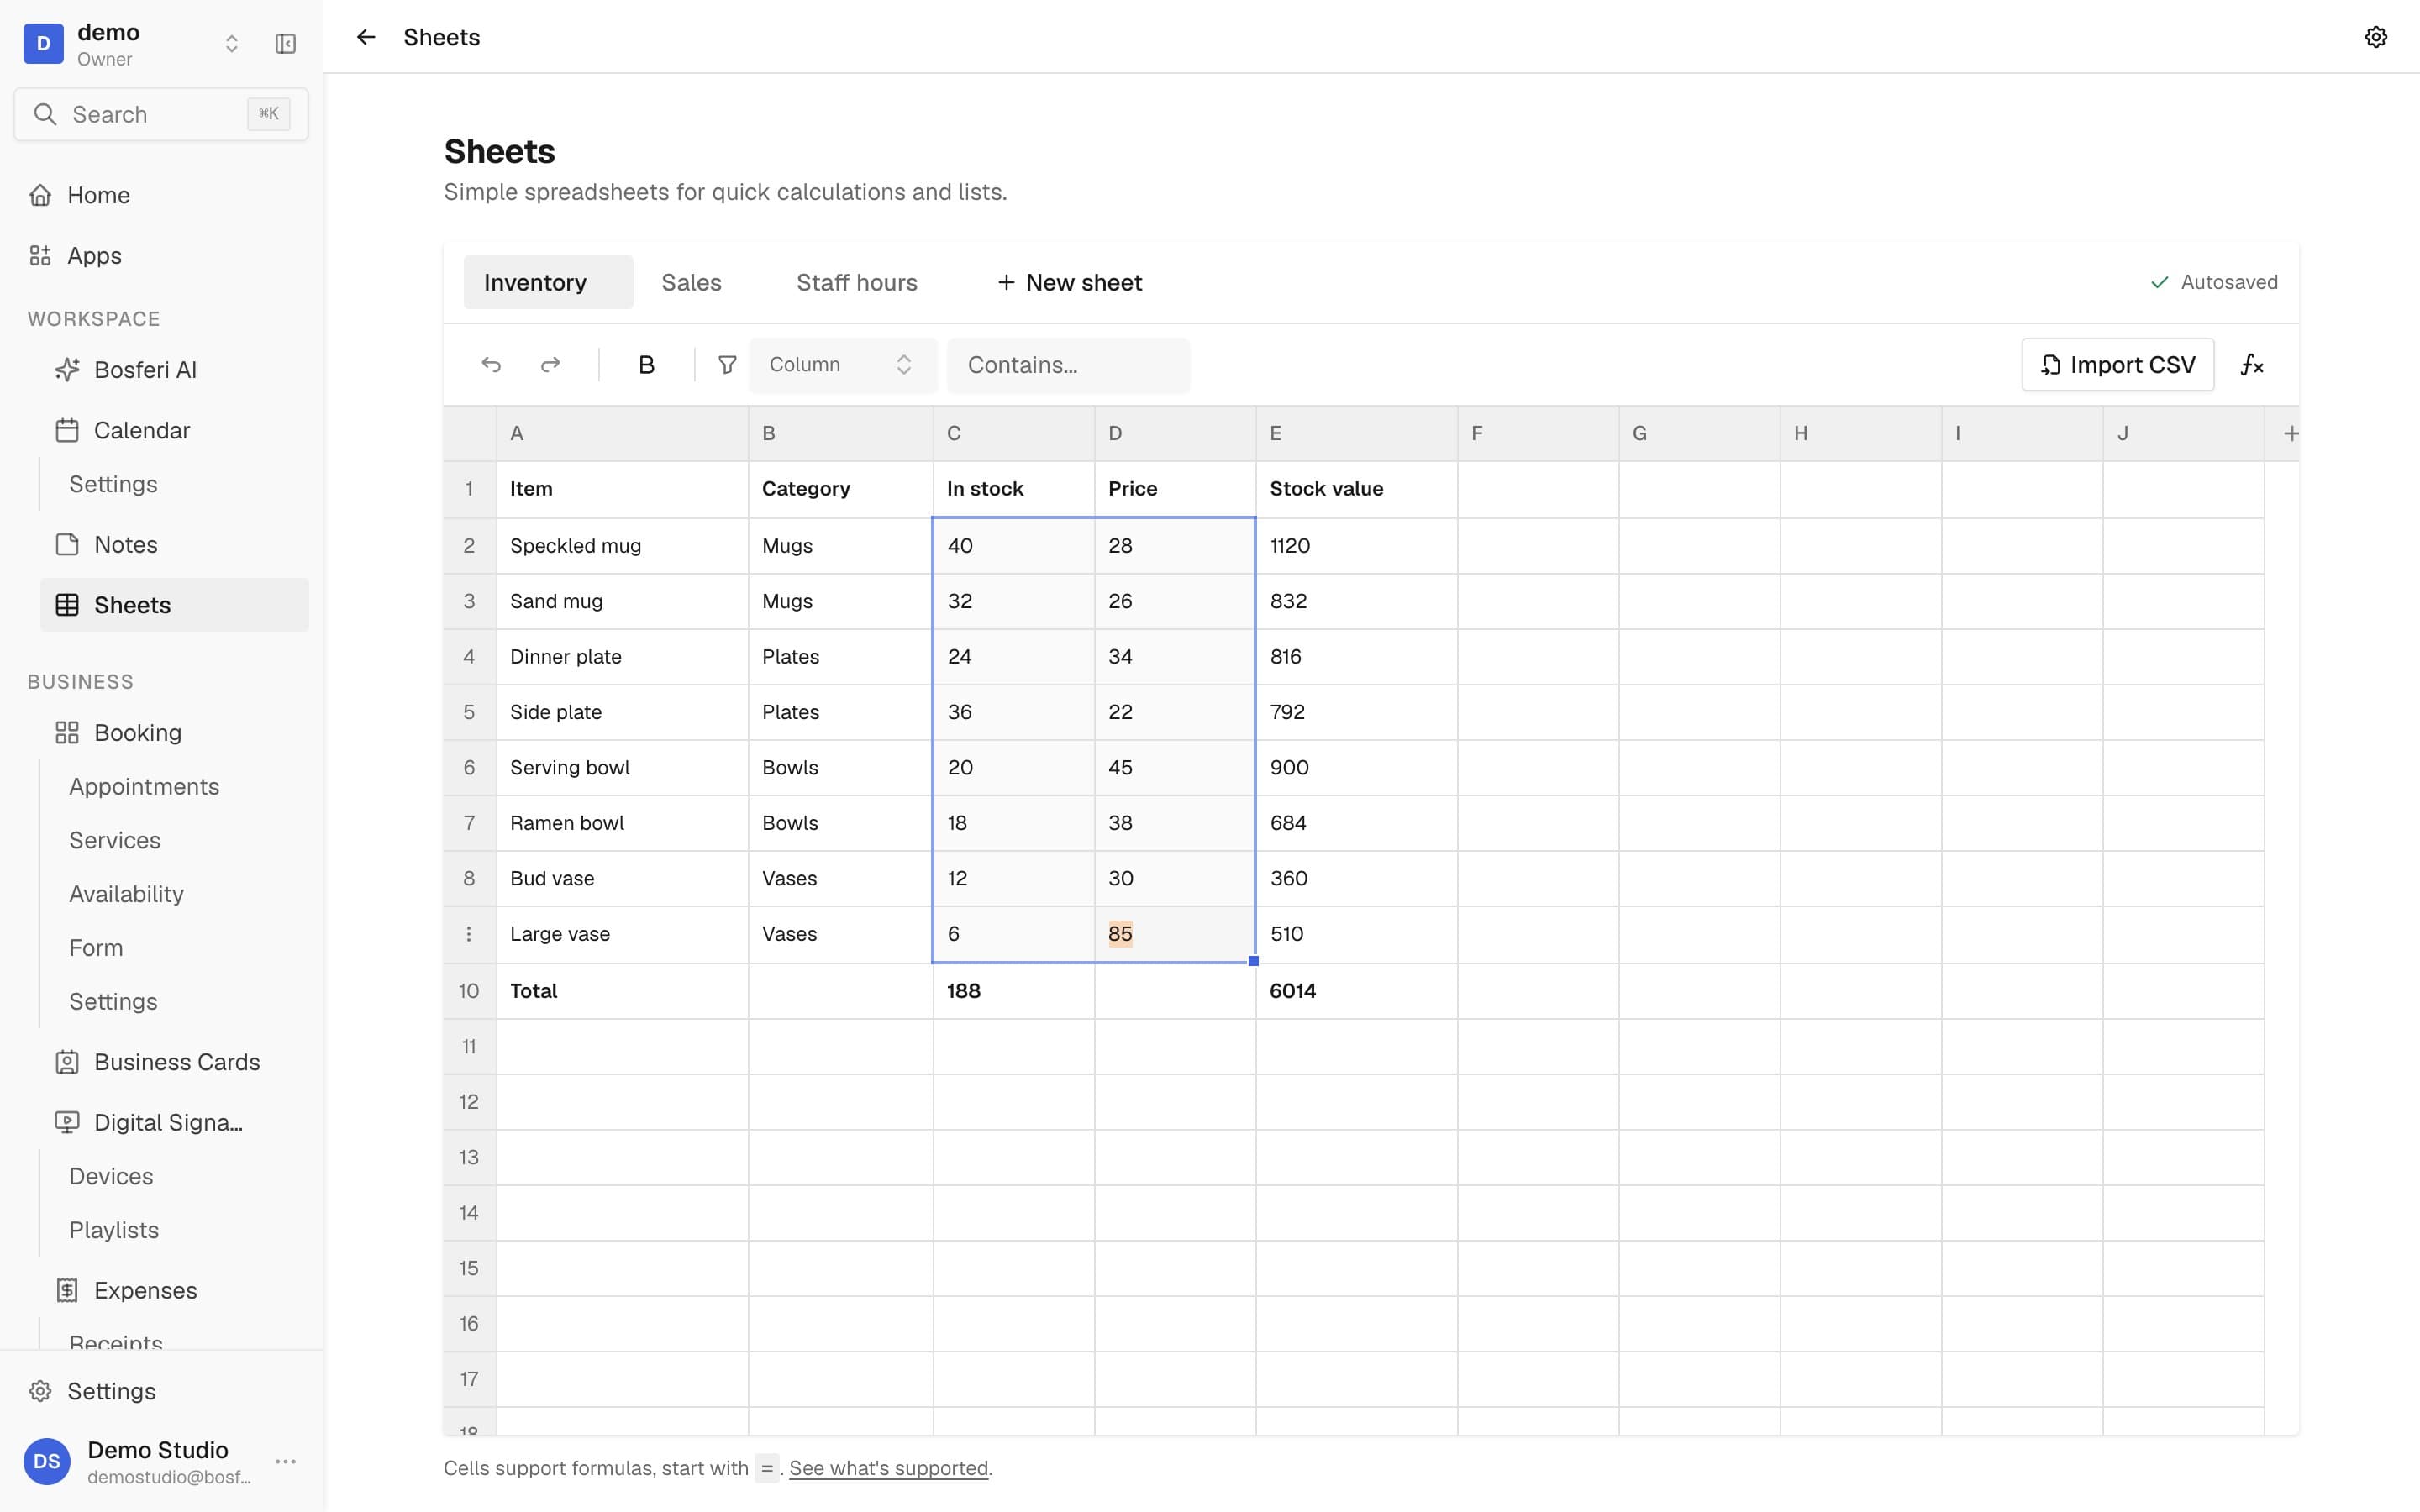Image resolution: width=2420 pixels, height=1512 pixels.
Task: Open Home in the sidebar
Action: coord(161,195)
